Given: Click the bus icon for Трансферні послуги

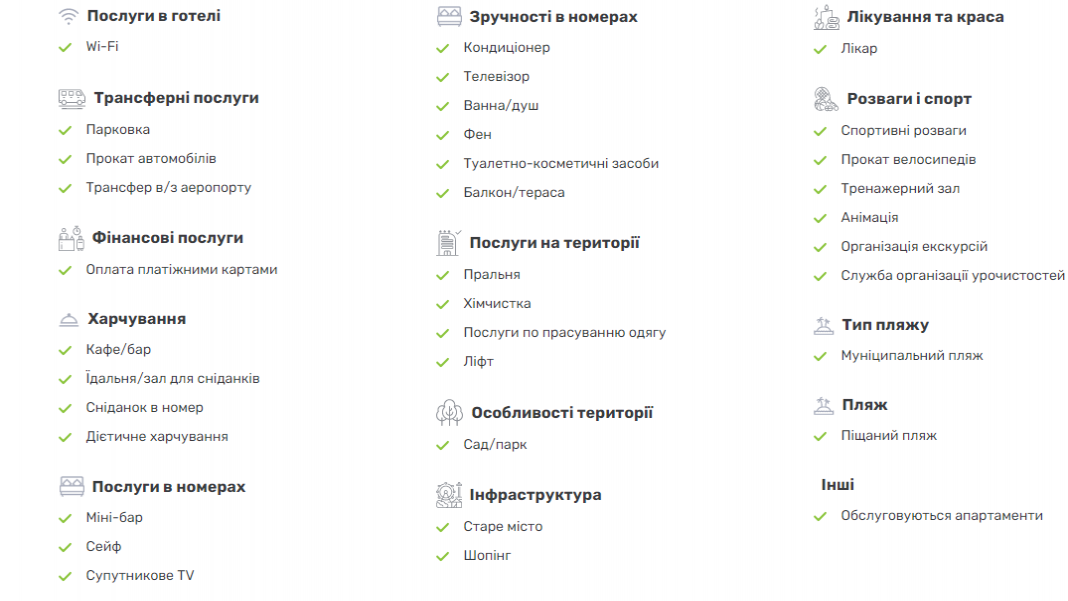Looking at the screenshot, I should (72, 99).
